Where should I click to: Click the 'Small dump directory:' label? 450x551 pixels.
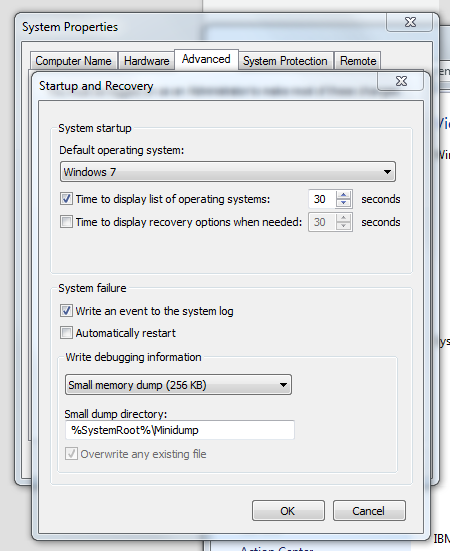(x=116, y=414)
